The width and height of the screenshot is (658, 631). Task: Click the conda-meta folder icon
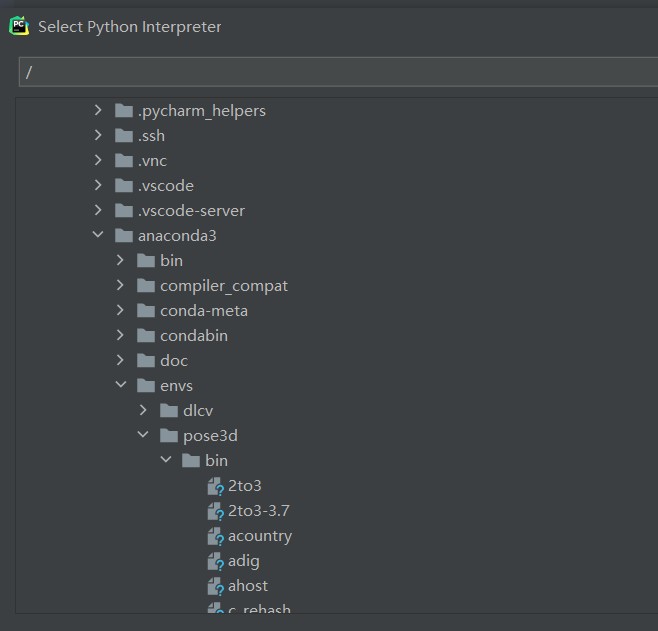146,310
